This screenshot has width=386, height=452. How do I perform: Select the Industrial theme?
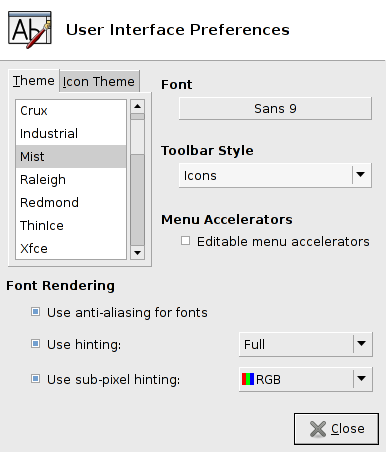pos(71,134)
